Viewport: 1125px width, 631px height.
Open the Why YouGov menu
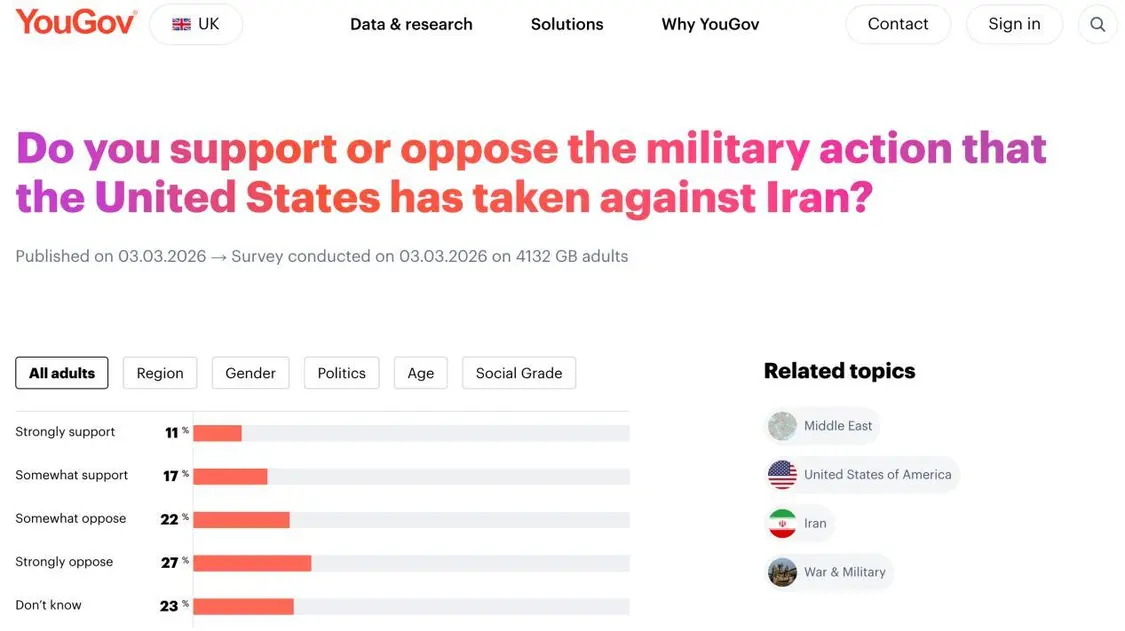point(710,25)
